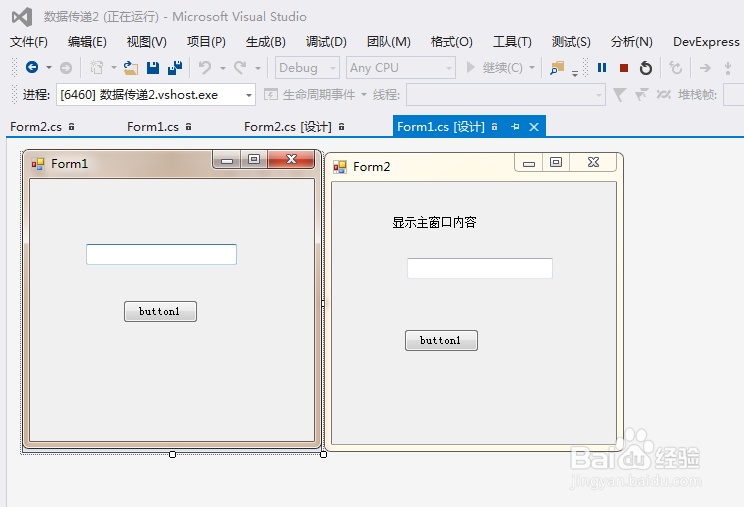This screenshot has height=507, width=744.
Task: Click the Redo arrow icon
Action: 240,68
